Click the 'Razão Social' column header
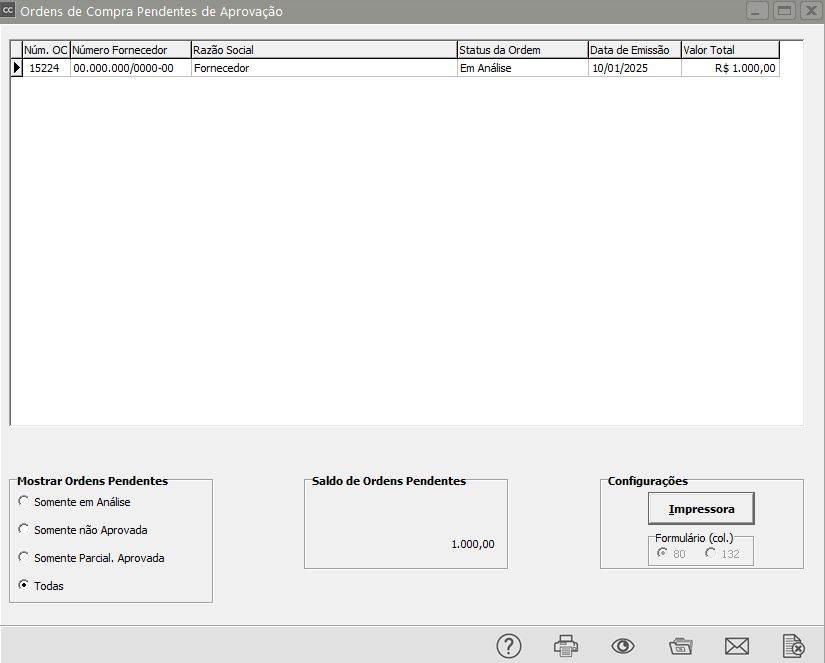This screenshot has height=663, width=825. (323, 50)
